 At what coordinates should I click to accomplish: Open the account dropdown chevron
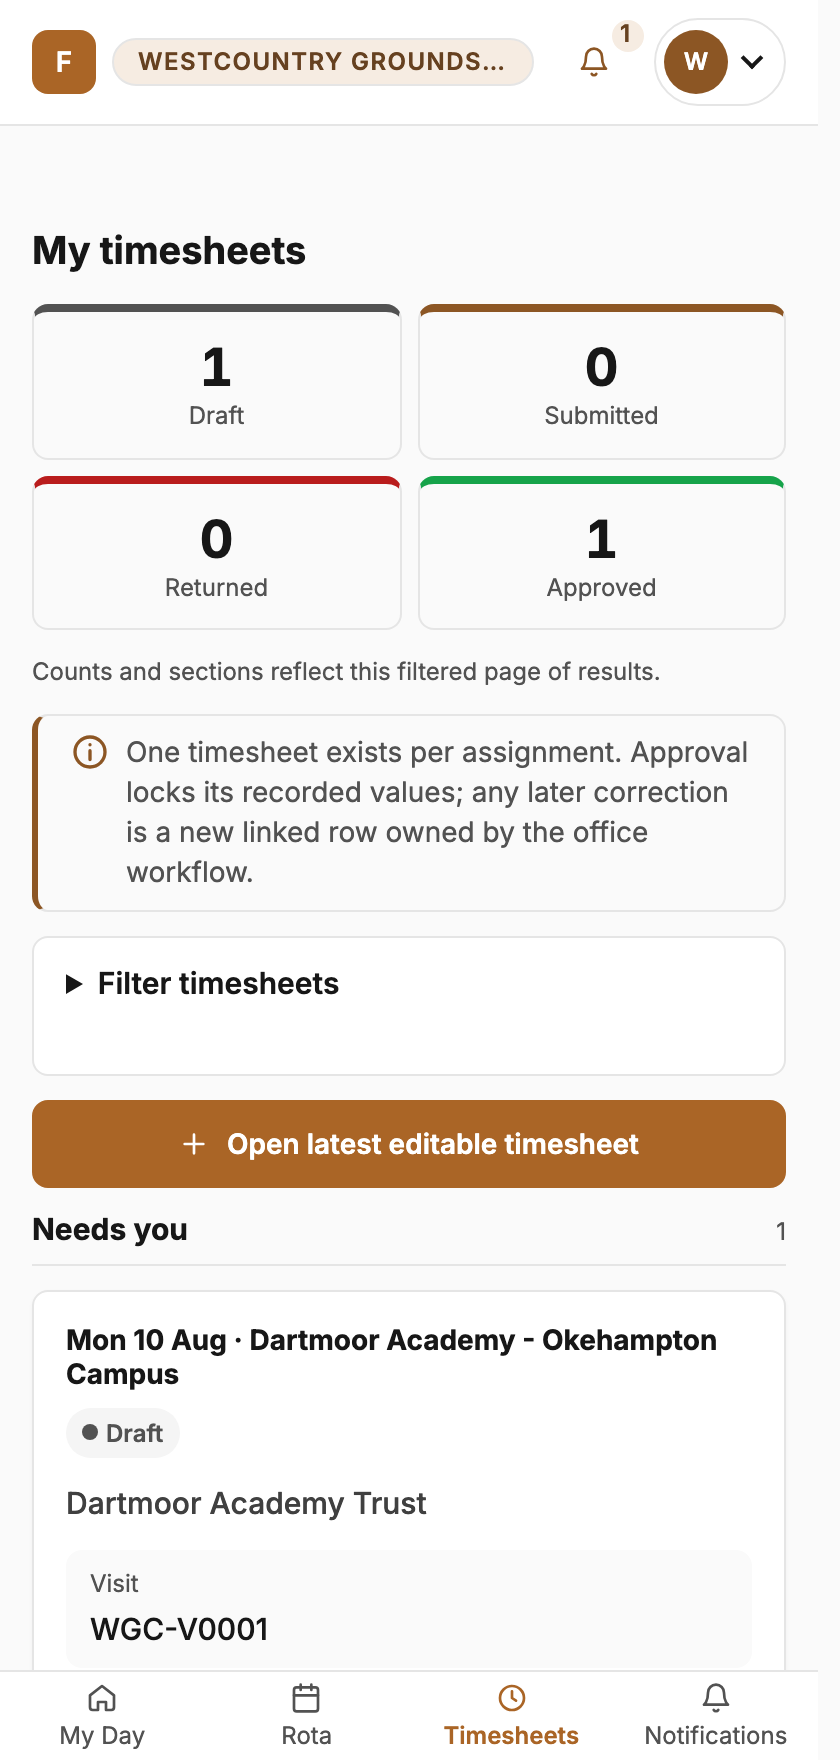click(752, 62)
